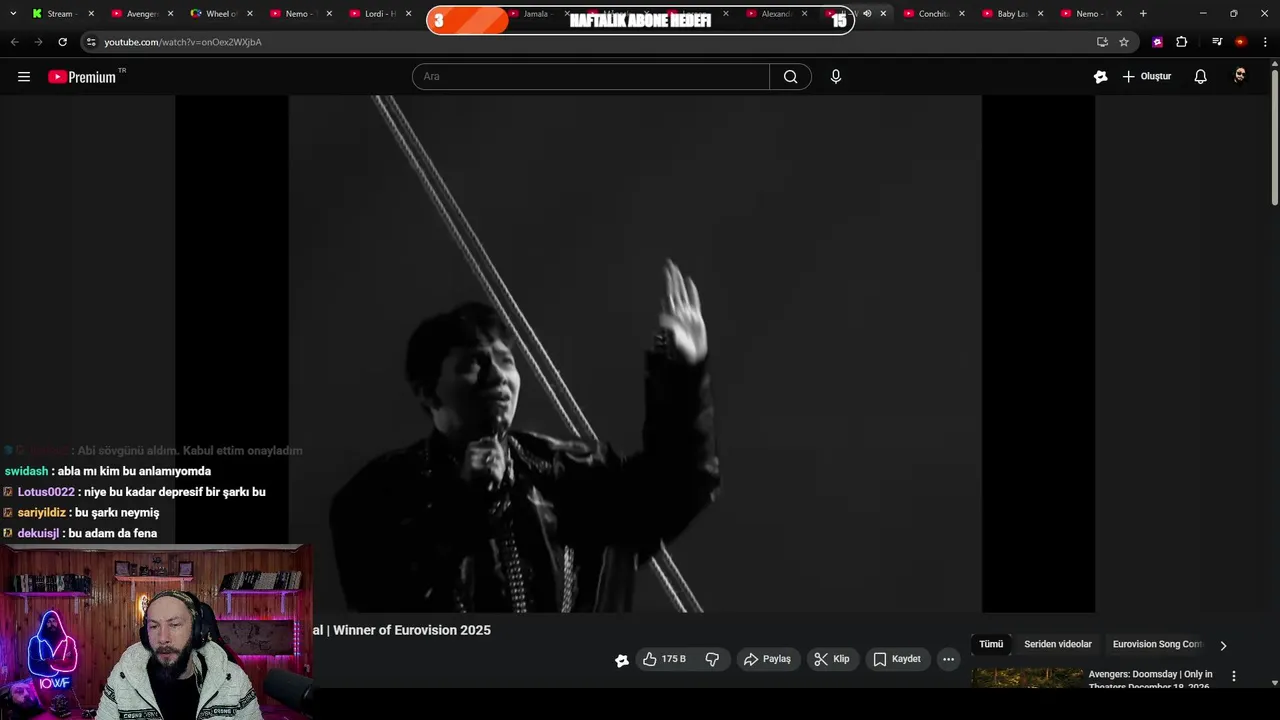View site information icon in address bar
The height and width of the screenshot is (720, 1280).
[91, 42]
